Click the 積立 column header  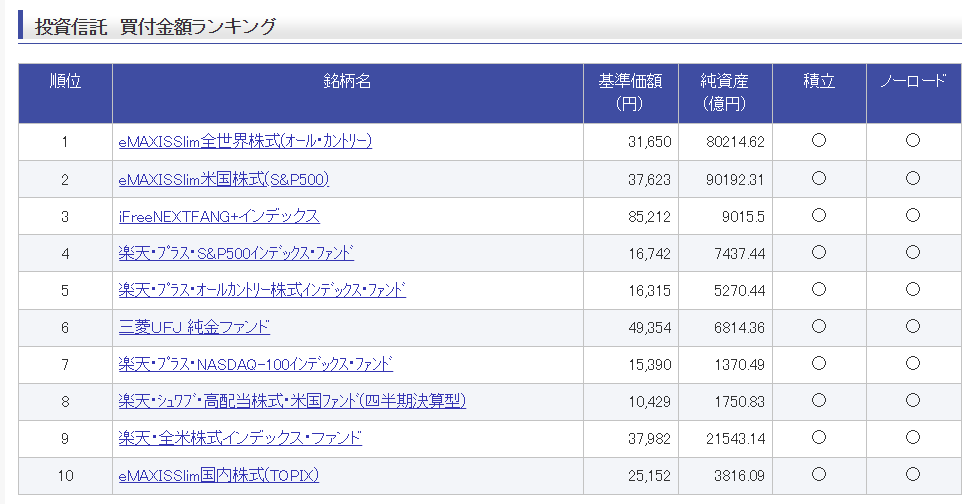click(x=819, y=82)
